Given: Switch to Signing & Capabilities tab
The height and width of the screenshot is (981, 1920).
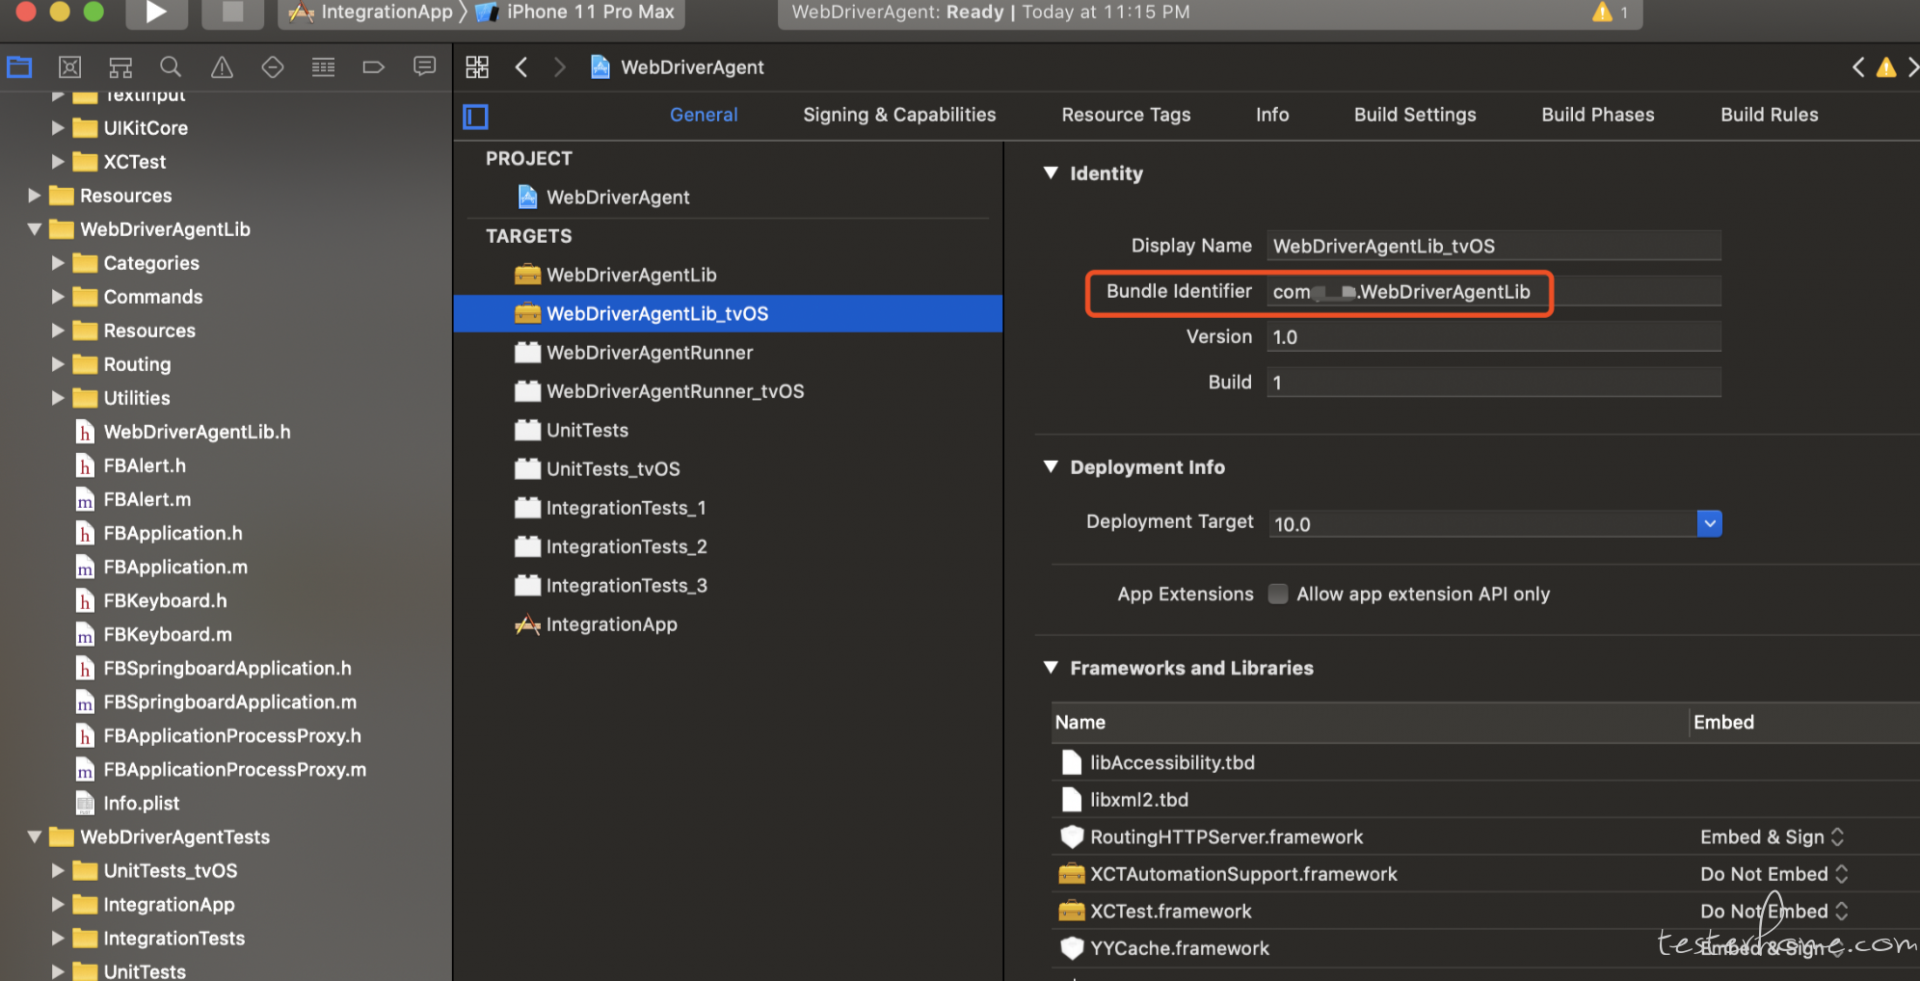Looking at the screenshot, I should click(899, 115).
